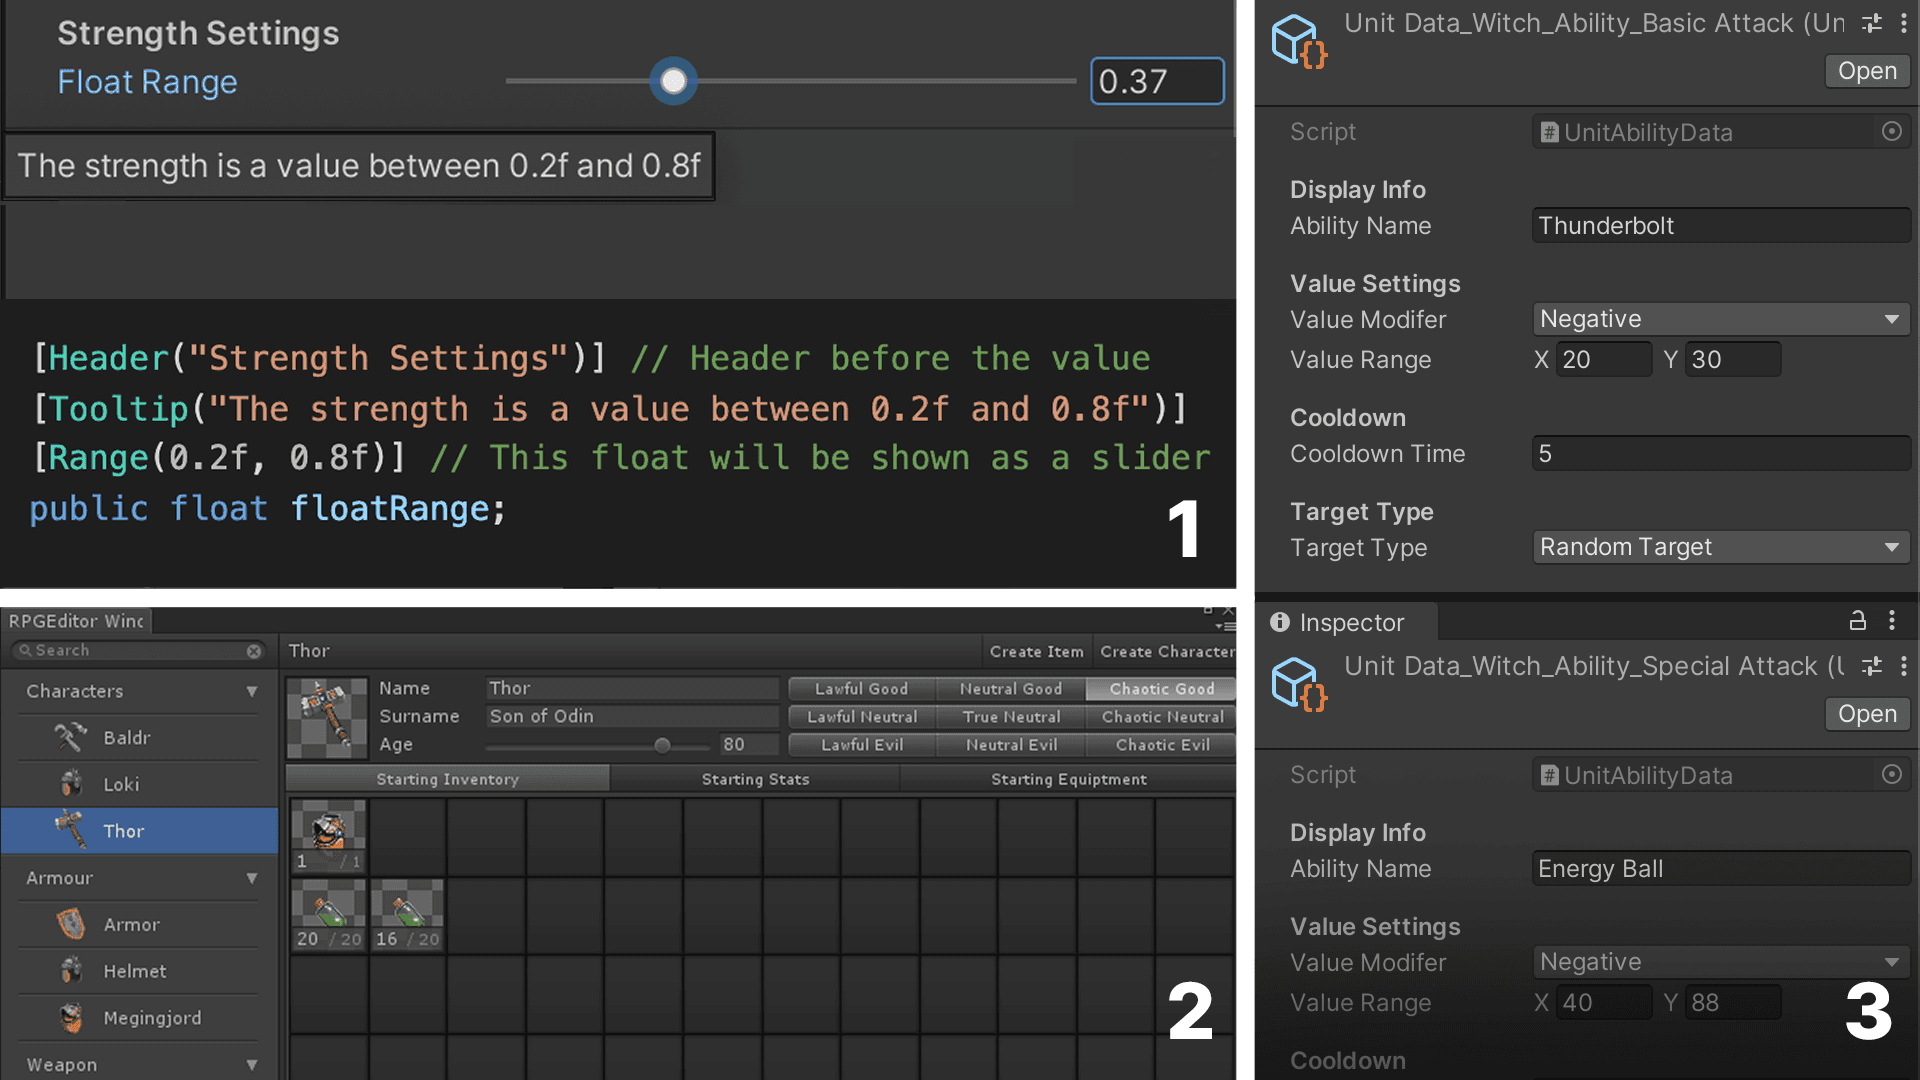
Task: Open the Inspector tab options menu
Action: click(1892, 621)
